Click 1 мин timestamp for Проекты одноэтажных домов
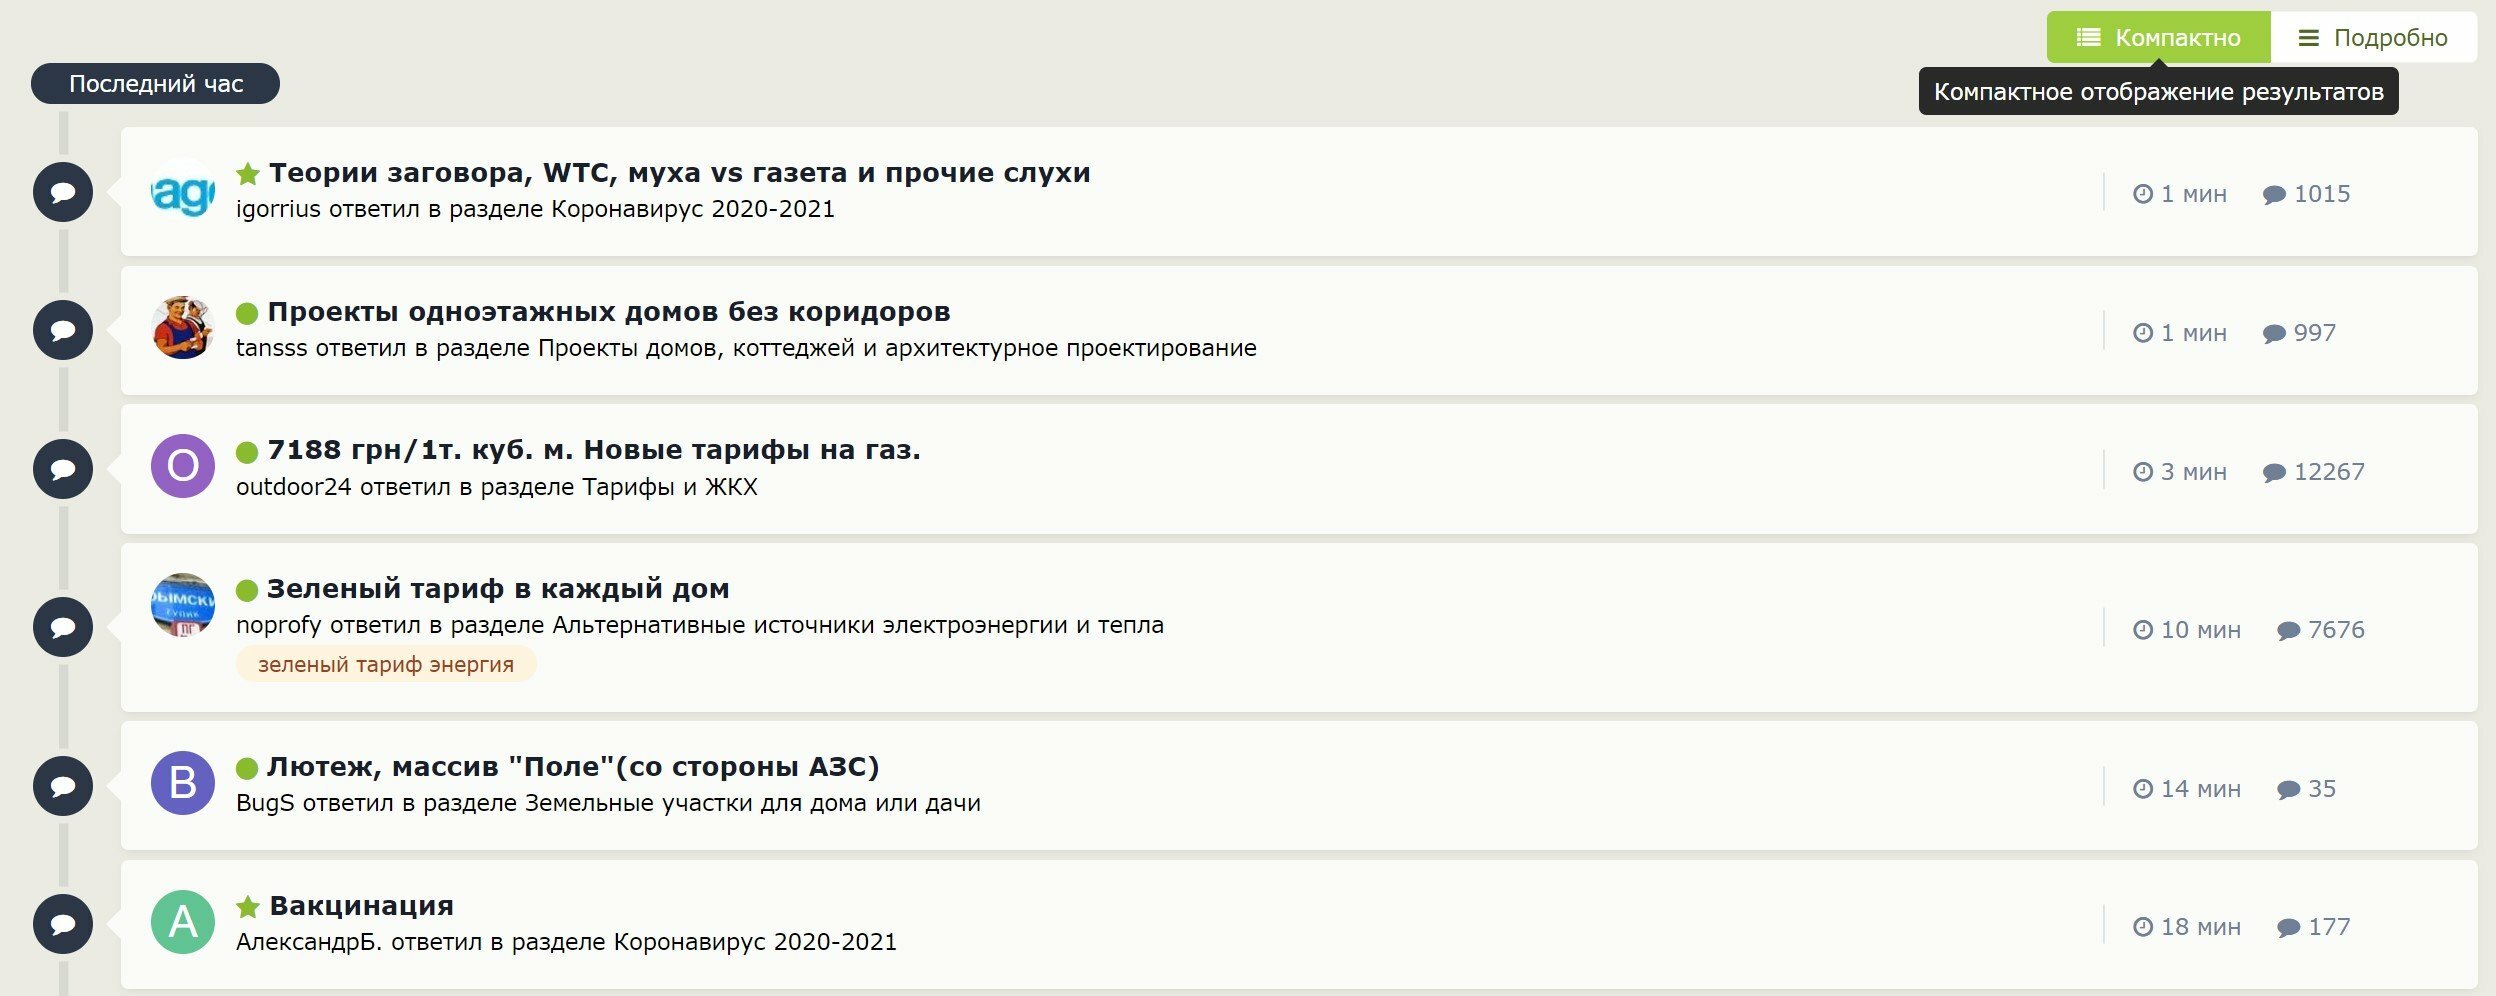The width and height of the screenshot is (2496, 996). [x=2180, y=333]
